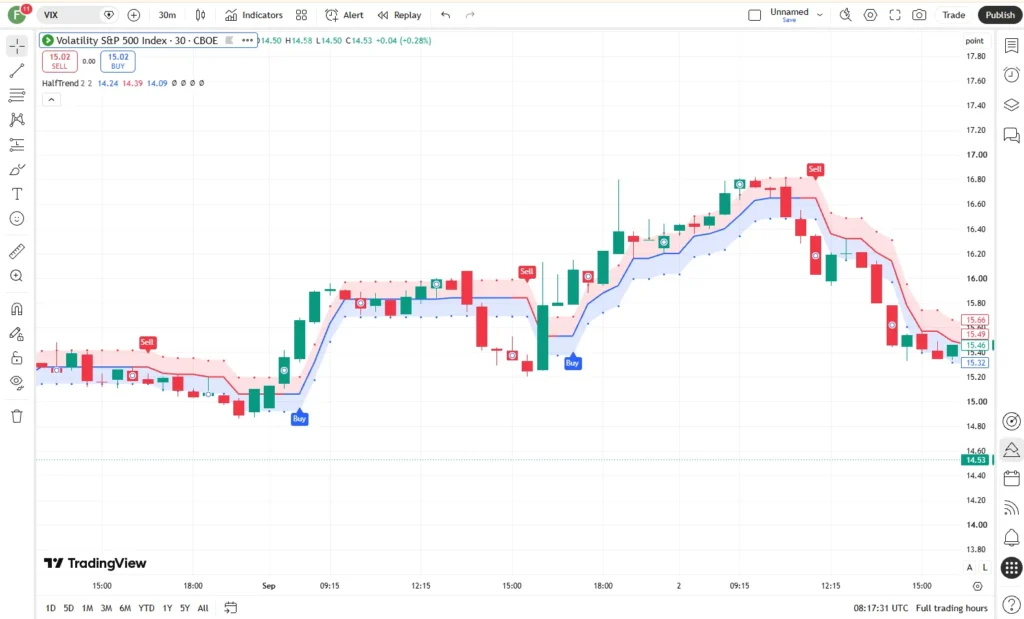Screen dimensions: 1024x619
Task: Toggle log scale with the L button
Action: pos(985,567)
